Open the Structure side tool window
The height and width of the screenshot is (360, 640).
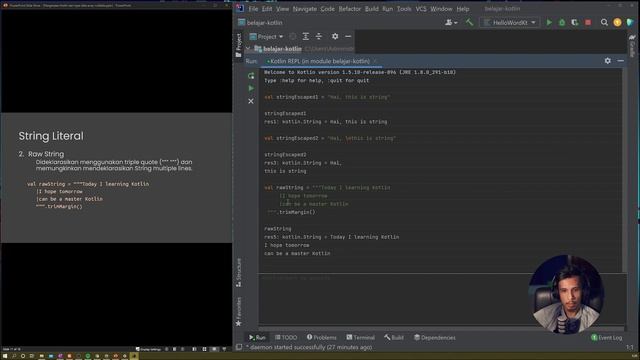pos(239,272)
